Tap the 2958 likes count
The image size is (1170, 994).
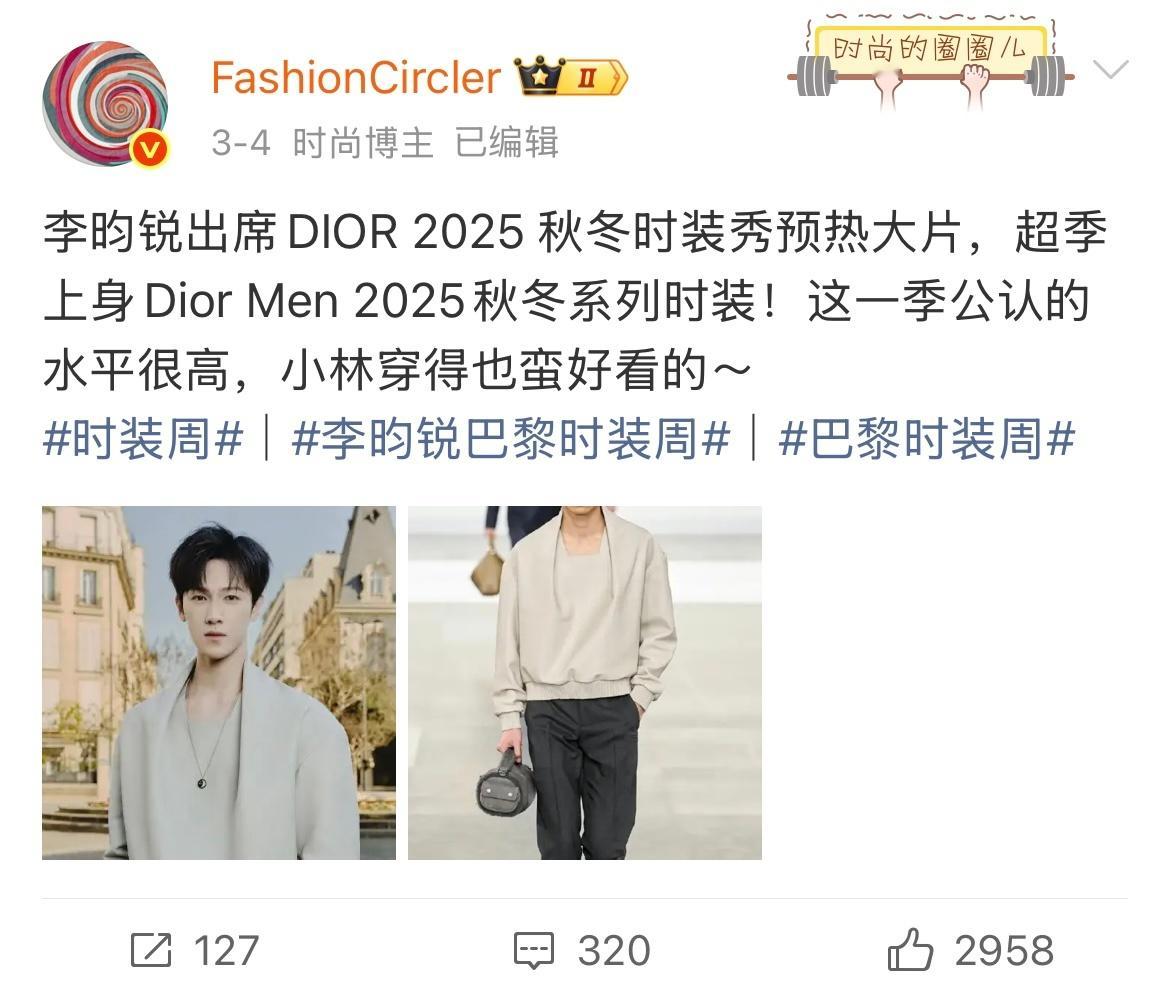1004,951
